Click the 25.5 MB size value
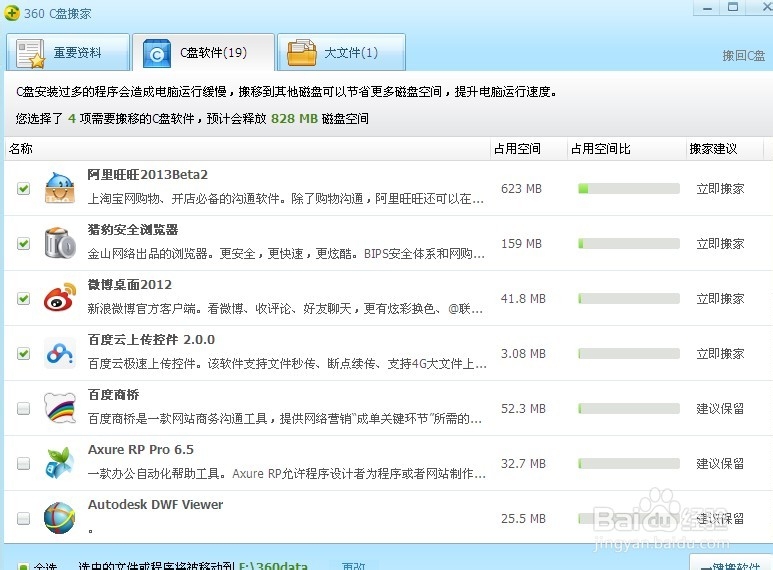The height and width of the screenshot is (570, 773). (x=523, y=518)
